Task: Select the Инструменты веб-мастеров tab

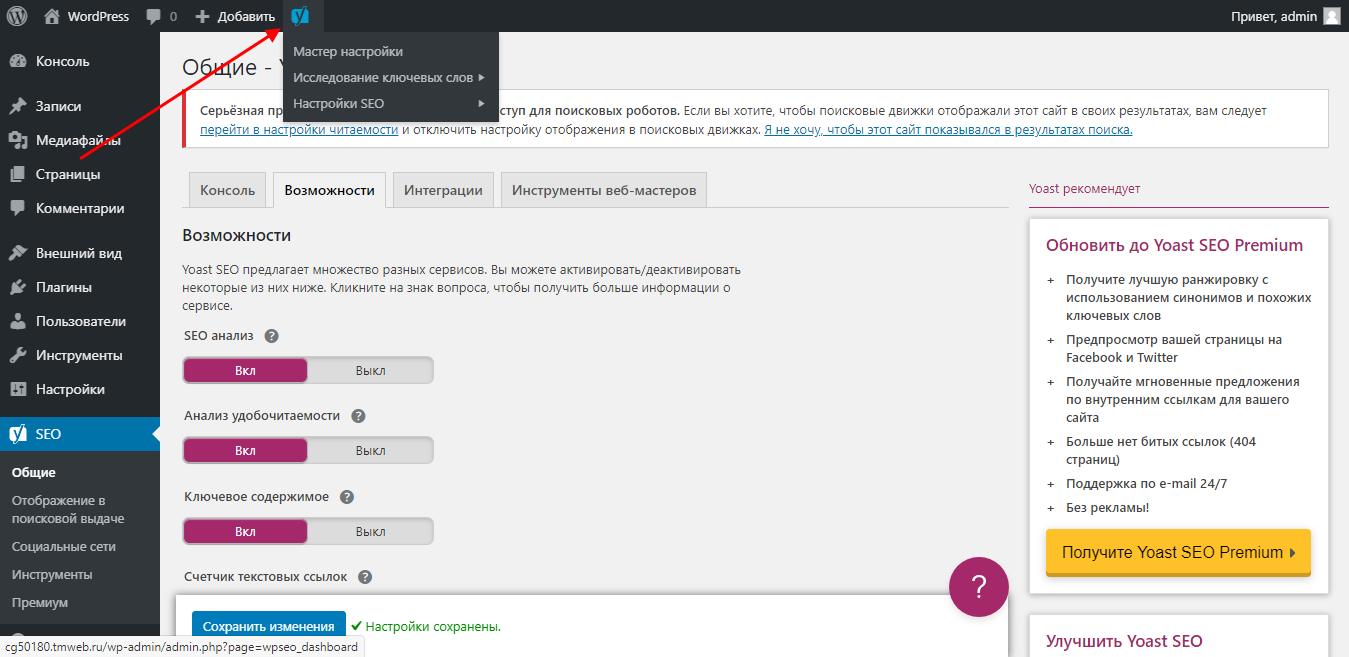Action: pyautogui.click(x=602, y=189)
